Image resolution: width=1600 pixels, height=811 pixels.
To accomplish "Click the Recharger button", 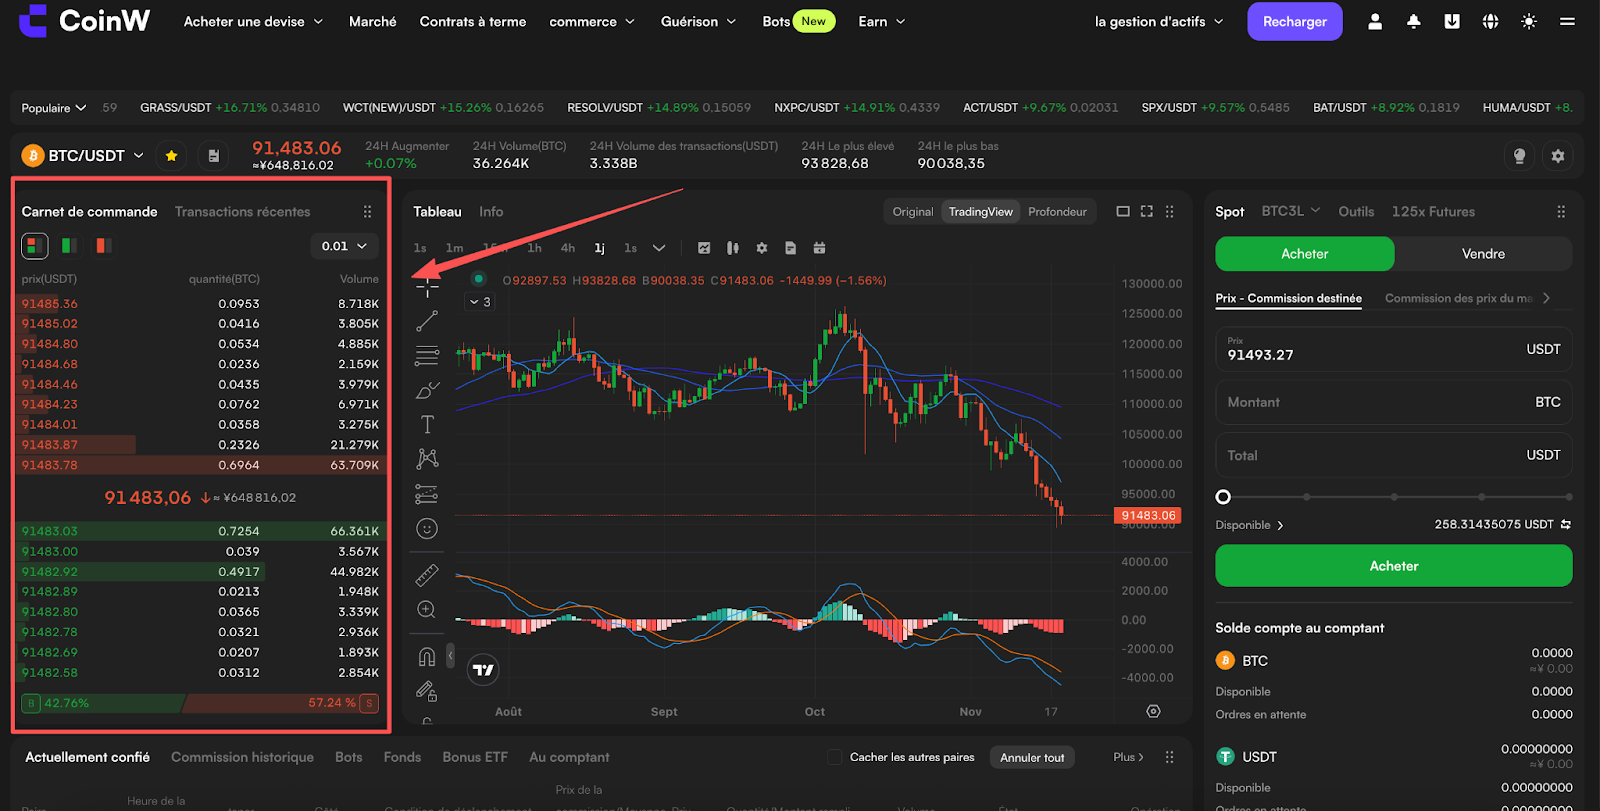I will (1295, 21).
